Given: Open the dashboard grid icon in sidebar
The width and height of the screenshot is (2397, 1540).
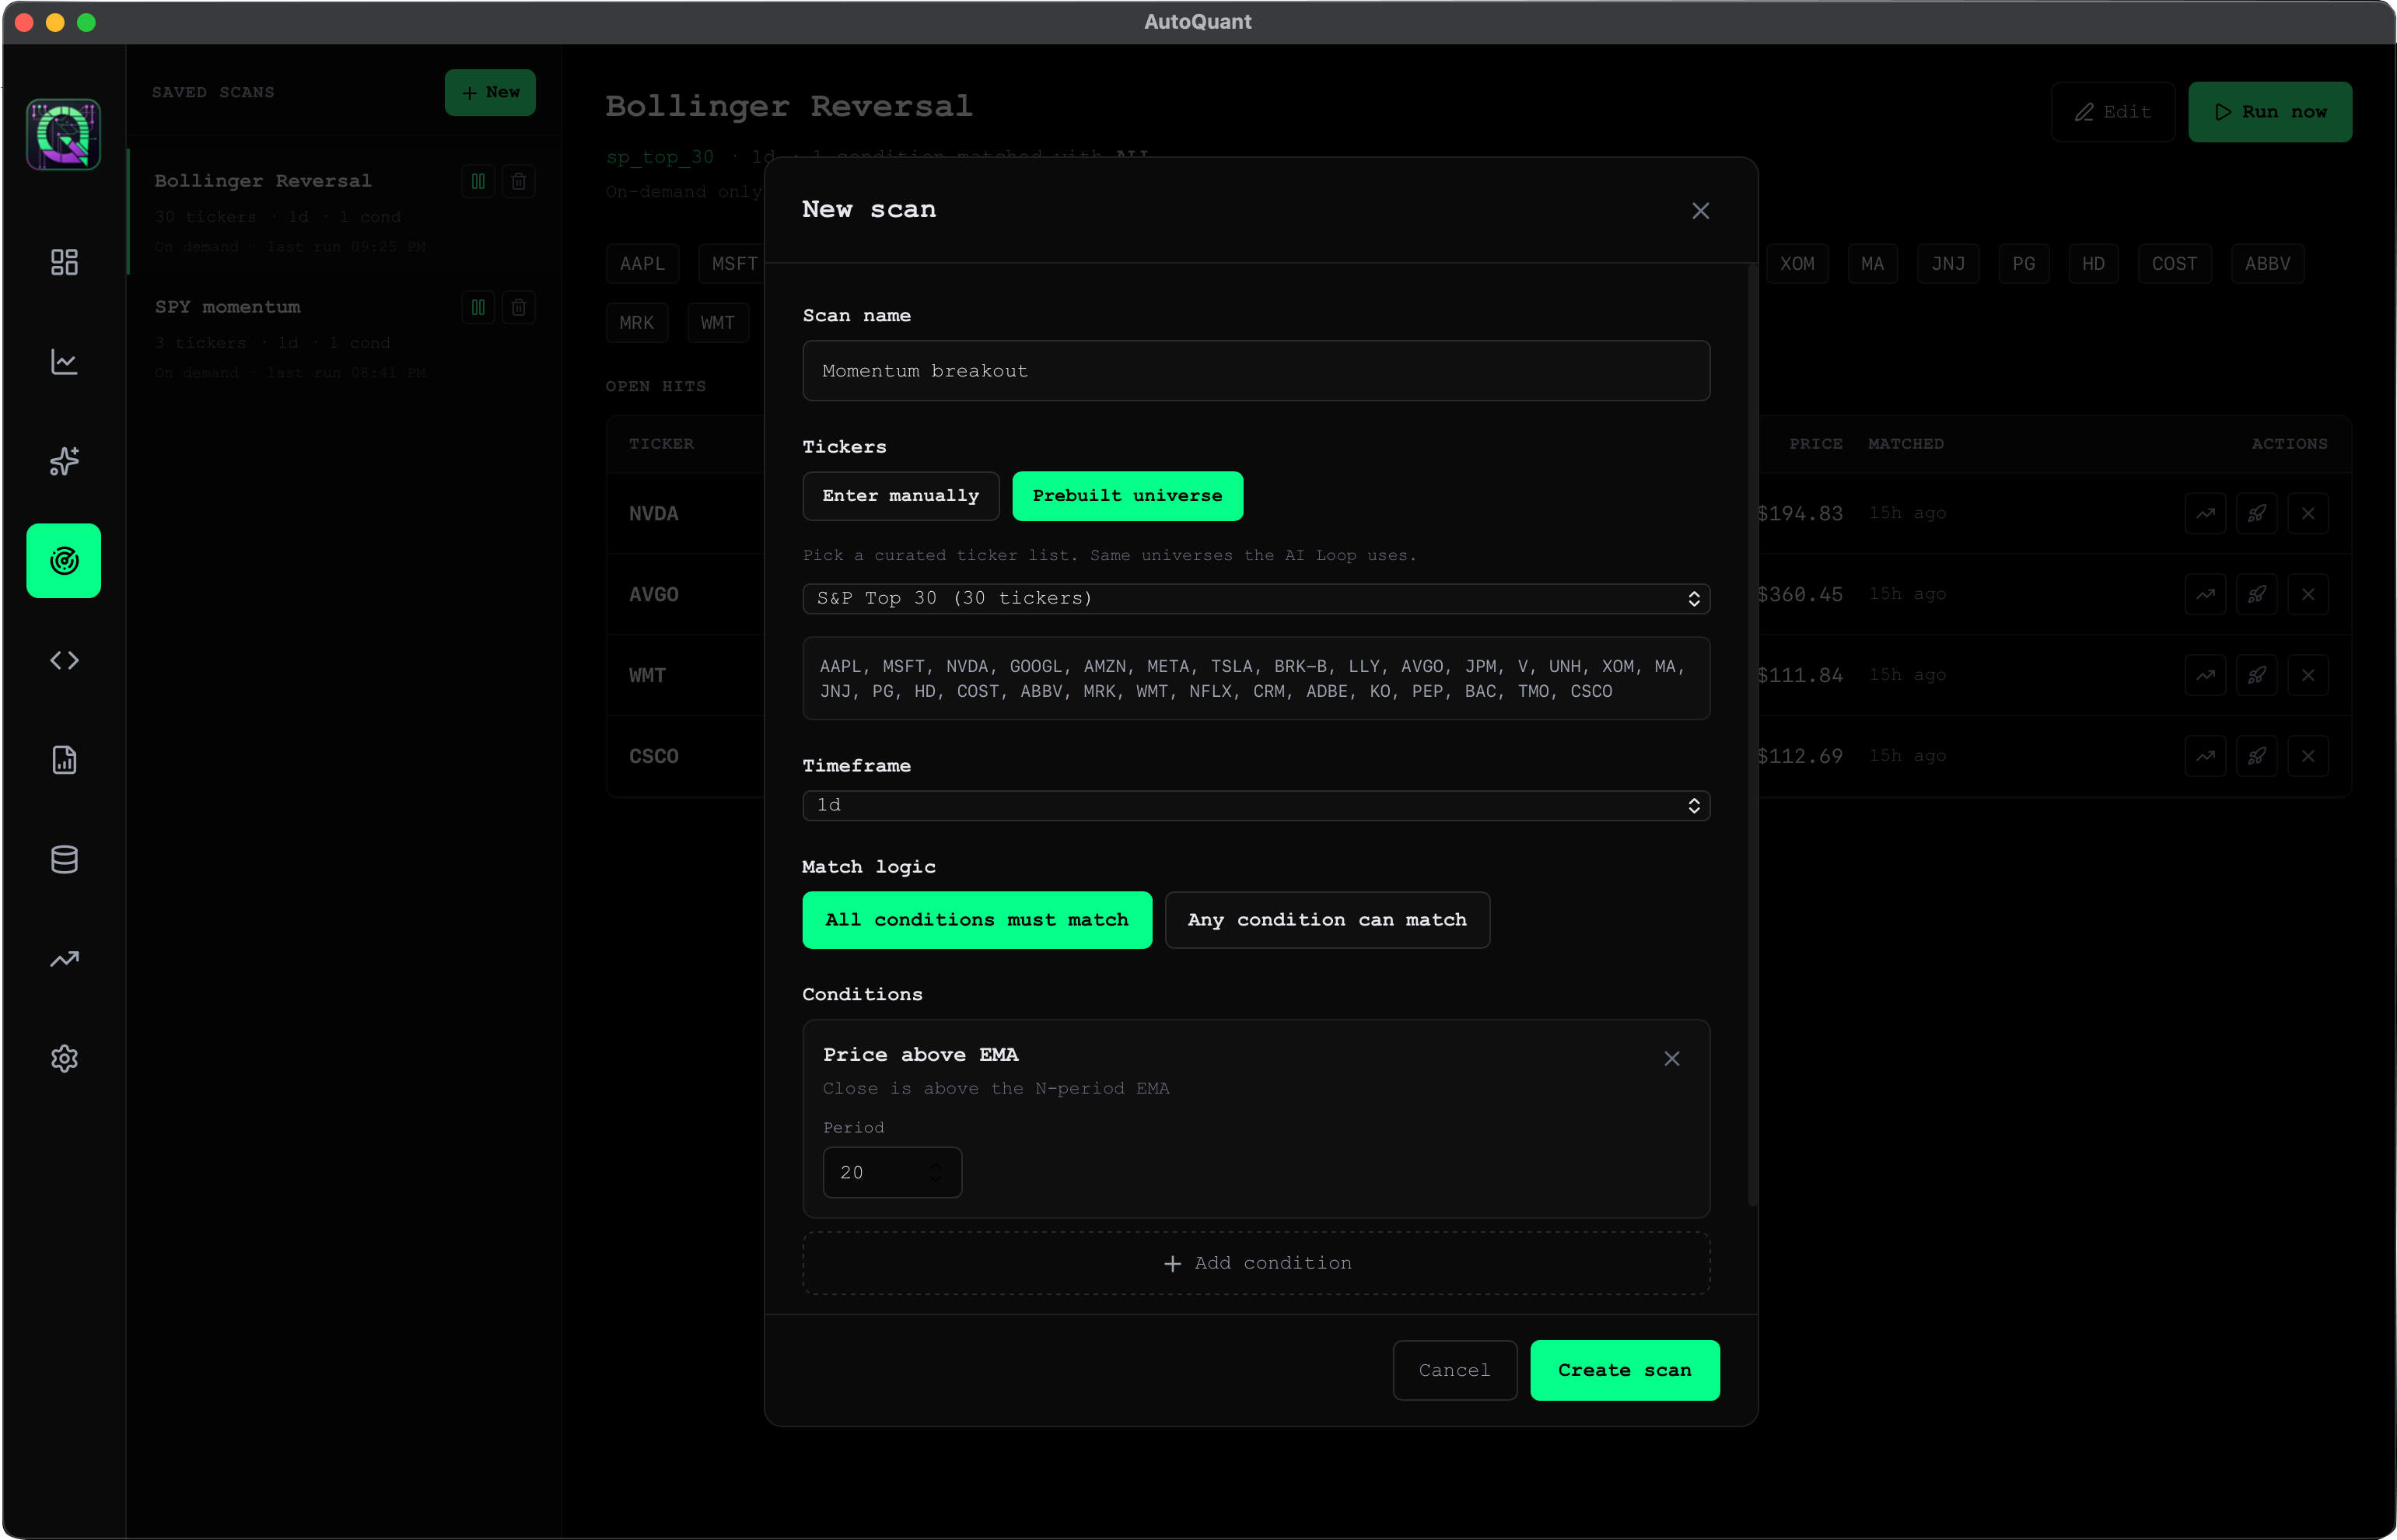Looking at the screenshot, I should tap(64, 262).
